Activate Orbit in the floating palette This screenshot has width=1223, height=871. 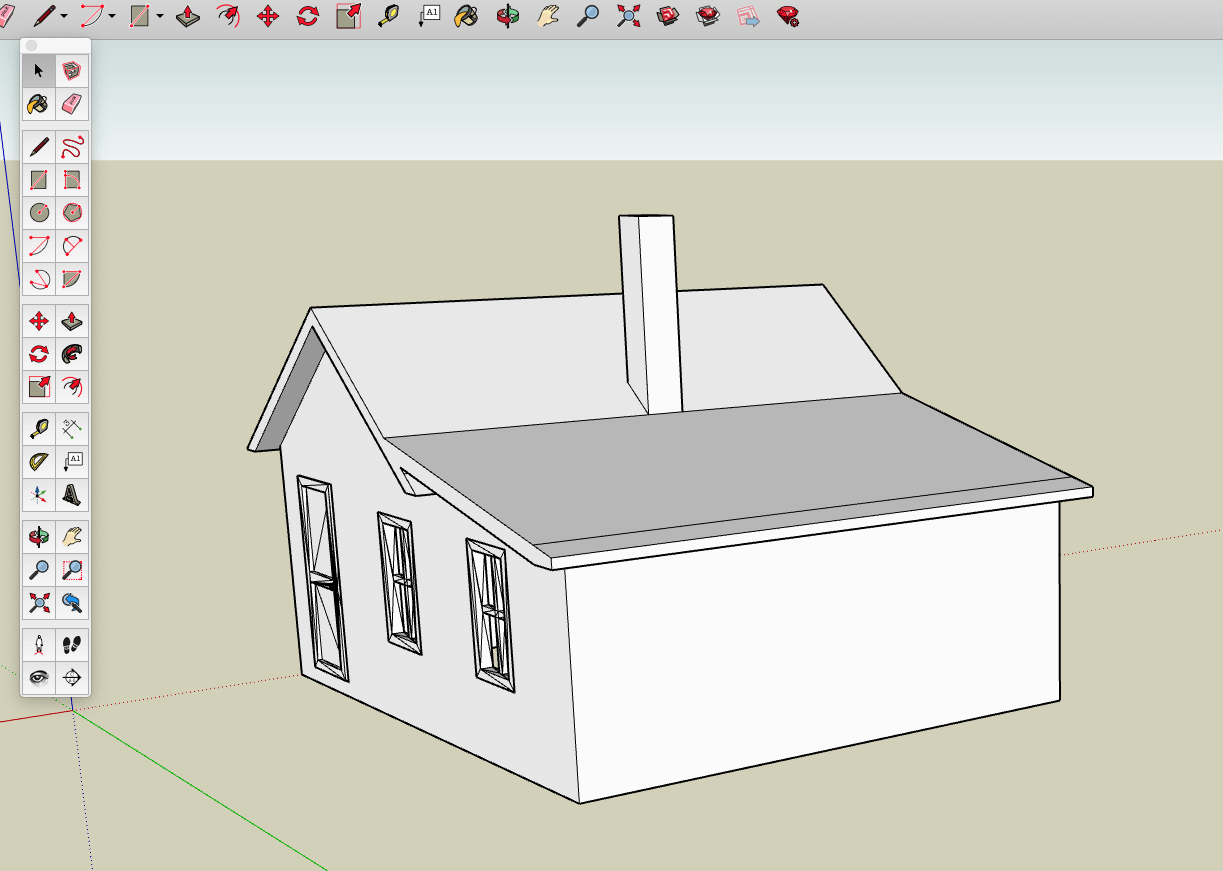coord(39,537)
